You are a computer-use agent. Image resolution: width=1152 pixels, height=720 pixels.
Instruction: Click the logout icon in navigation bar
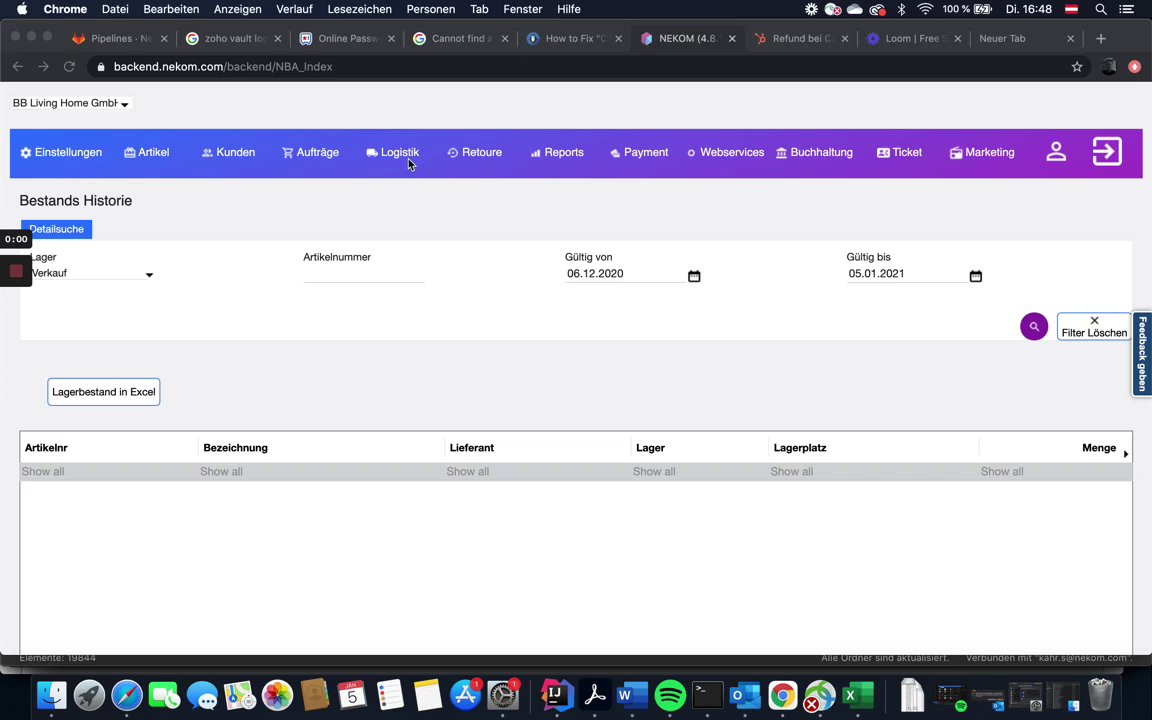tap(1107, 151)
